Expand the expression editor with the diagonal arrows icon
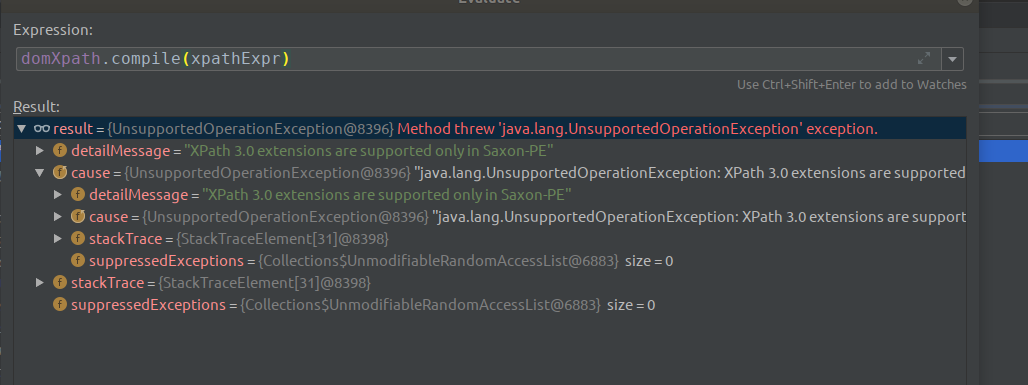This screenshot has width=1028, height=385. click(924, 58)
